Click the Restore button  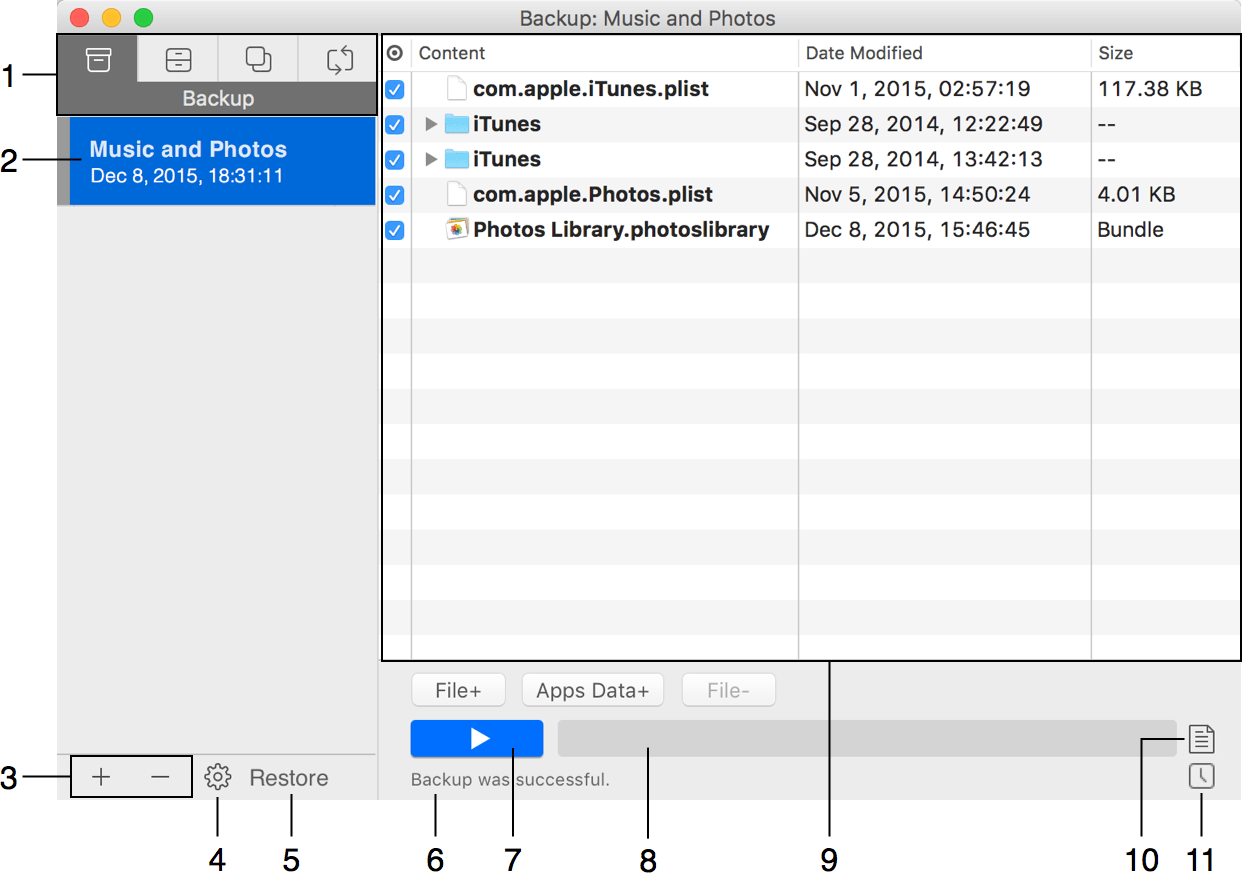(x=289, y=778)
